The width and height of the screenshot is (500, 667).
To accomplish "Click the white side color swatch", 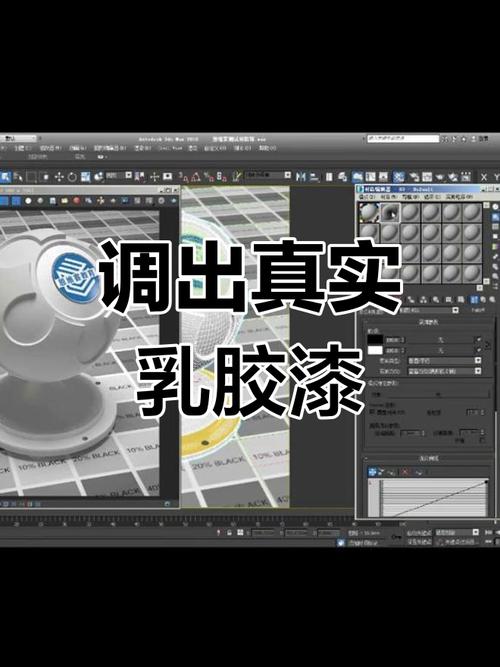I will pyautogui.click(x=375, y=350).
